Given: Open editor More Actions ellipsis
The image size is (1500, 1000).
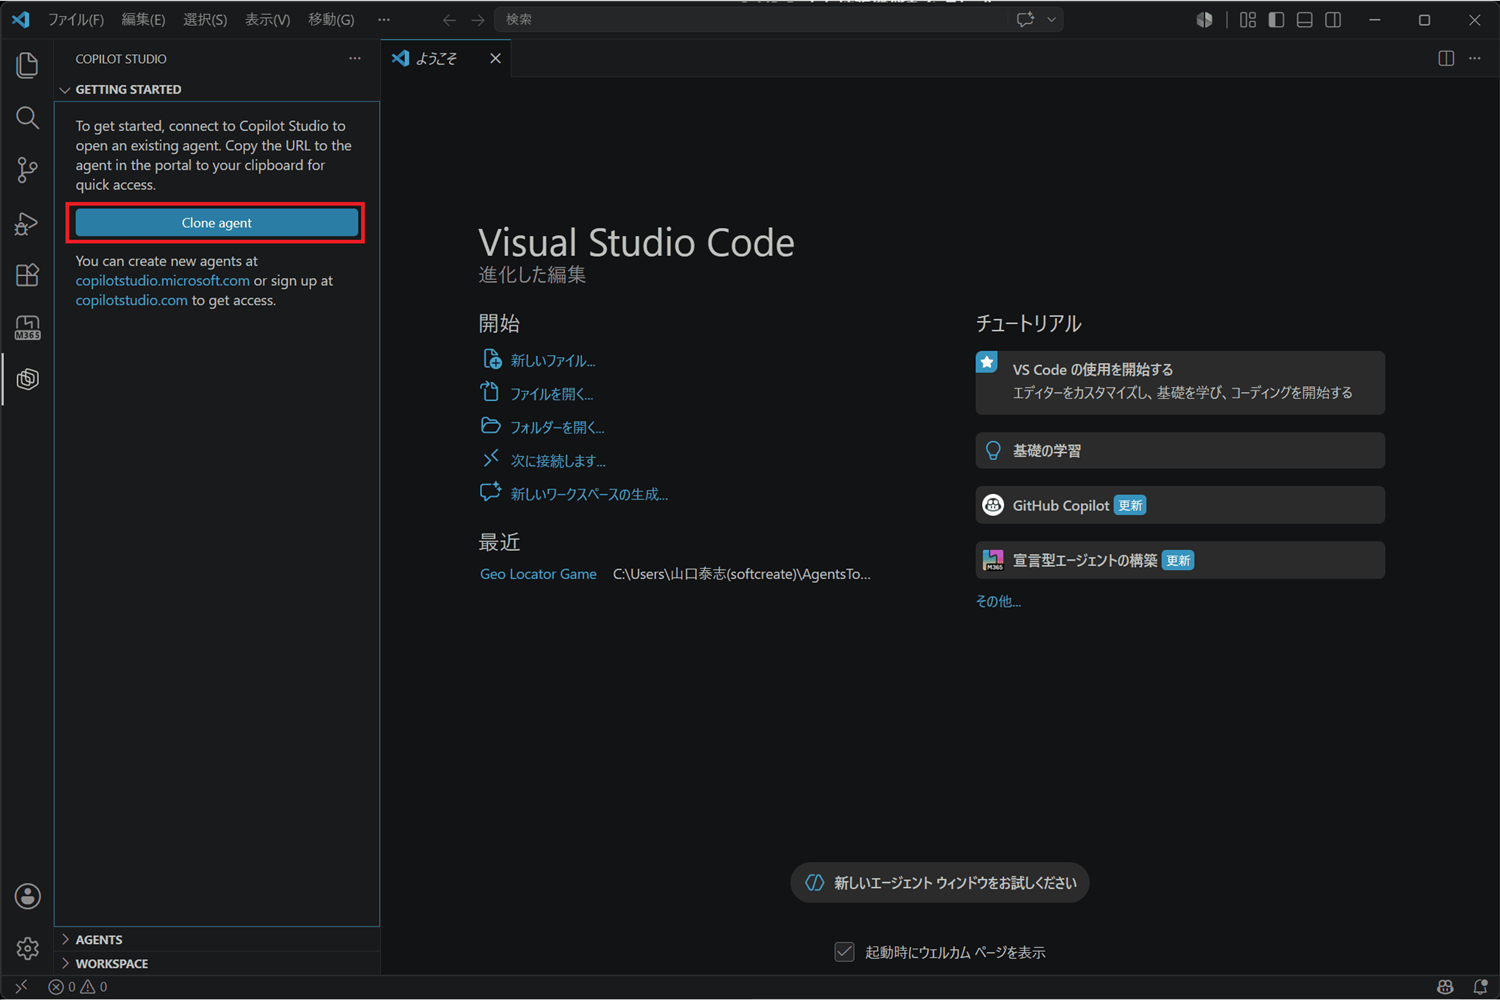Looking at the screenshot, I should click(x=1475, y=58).
